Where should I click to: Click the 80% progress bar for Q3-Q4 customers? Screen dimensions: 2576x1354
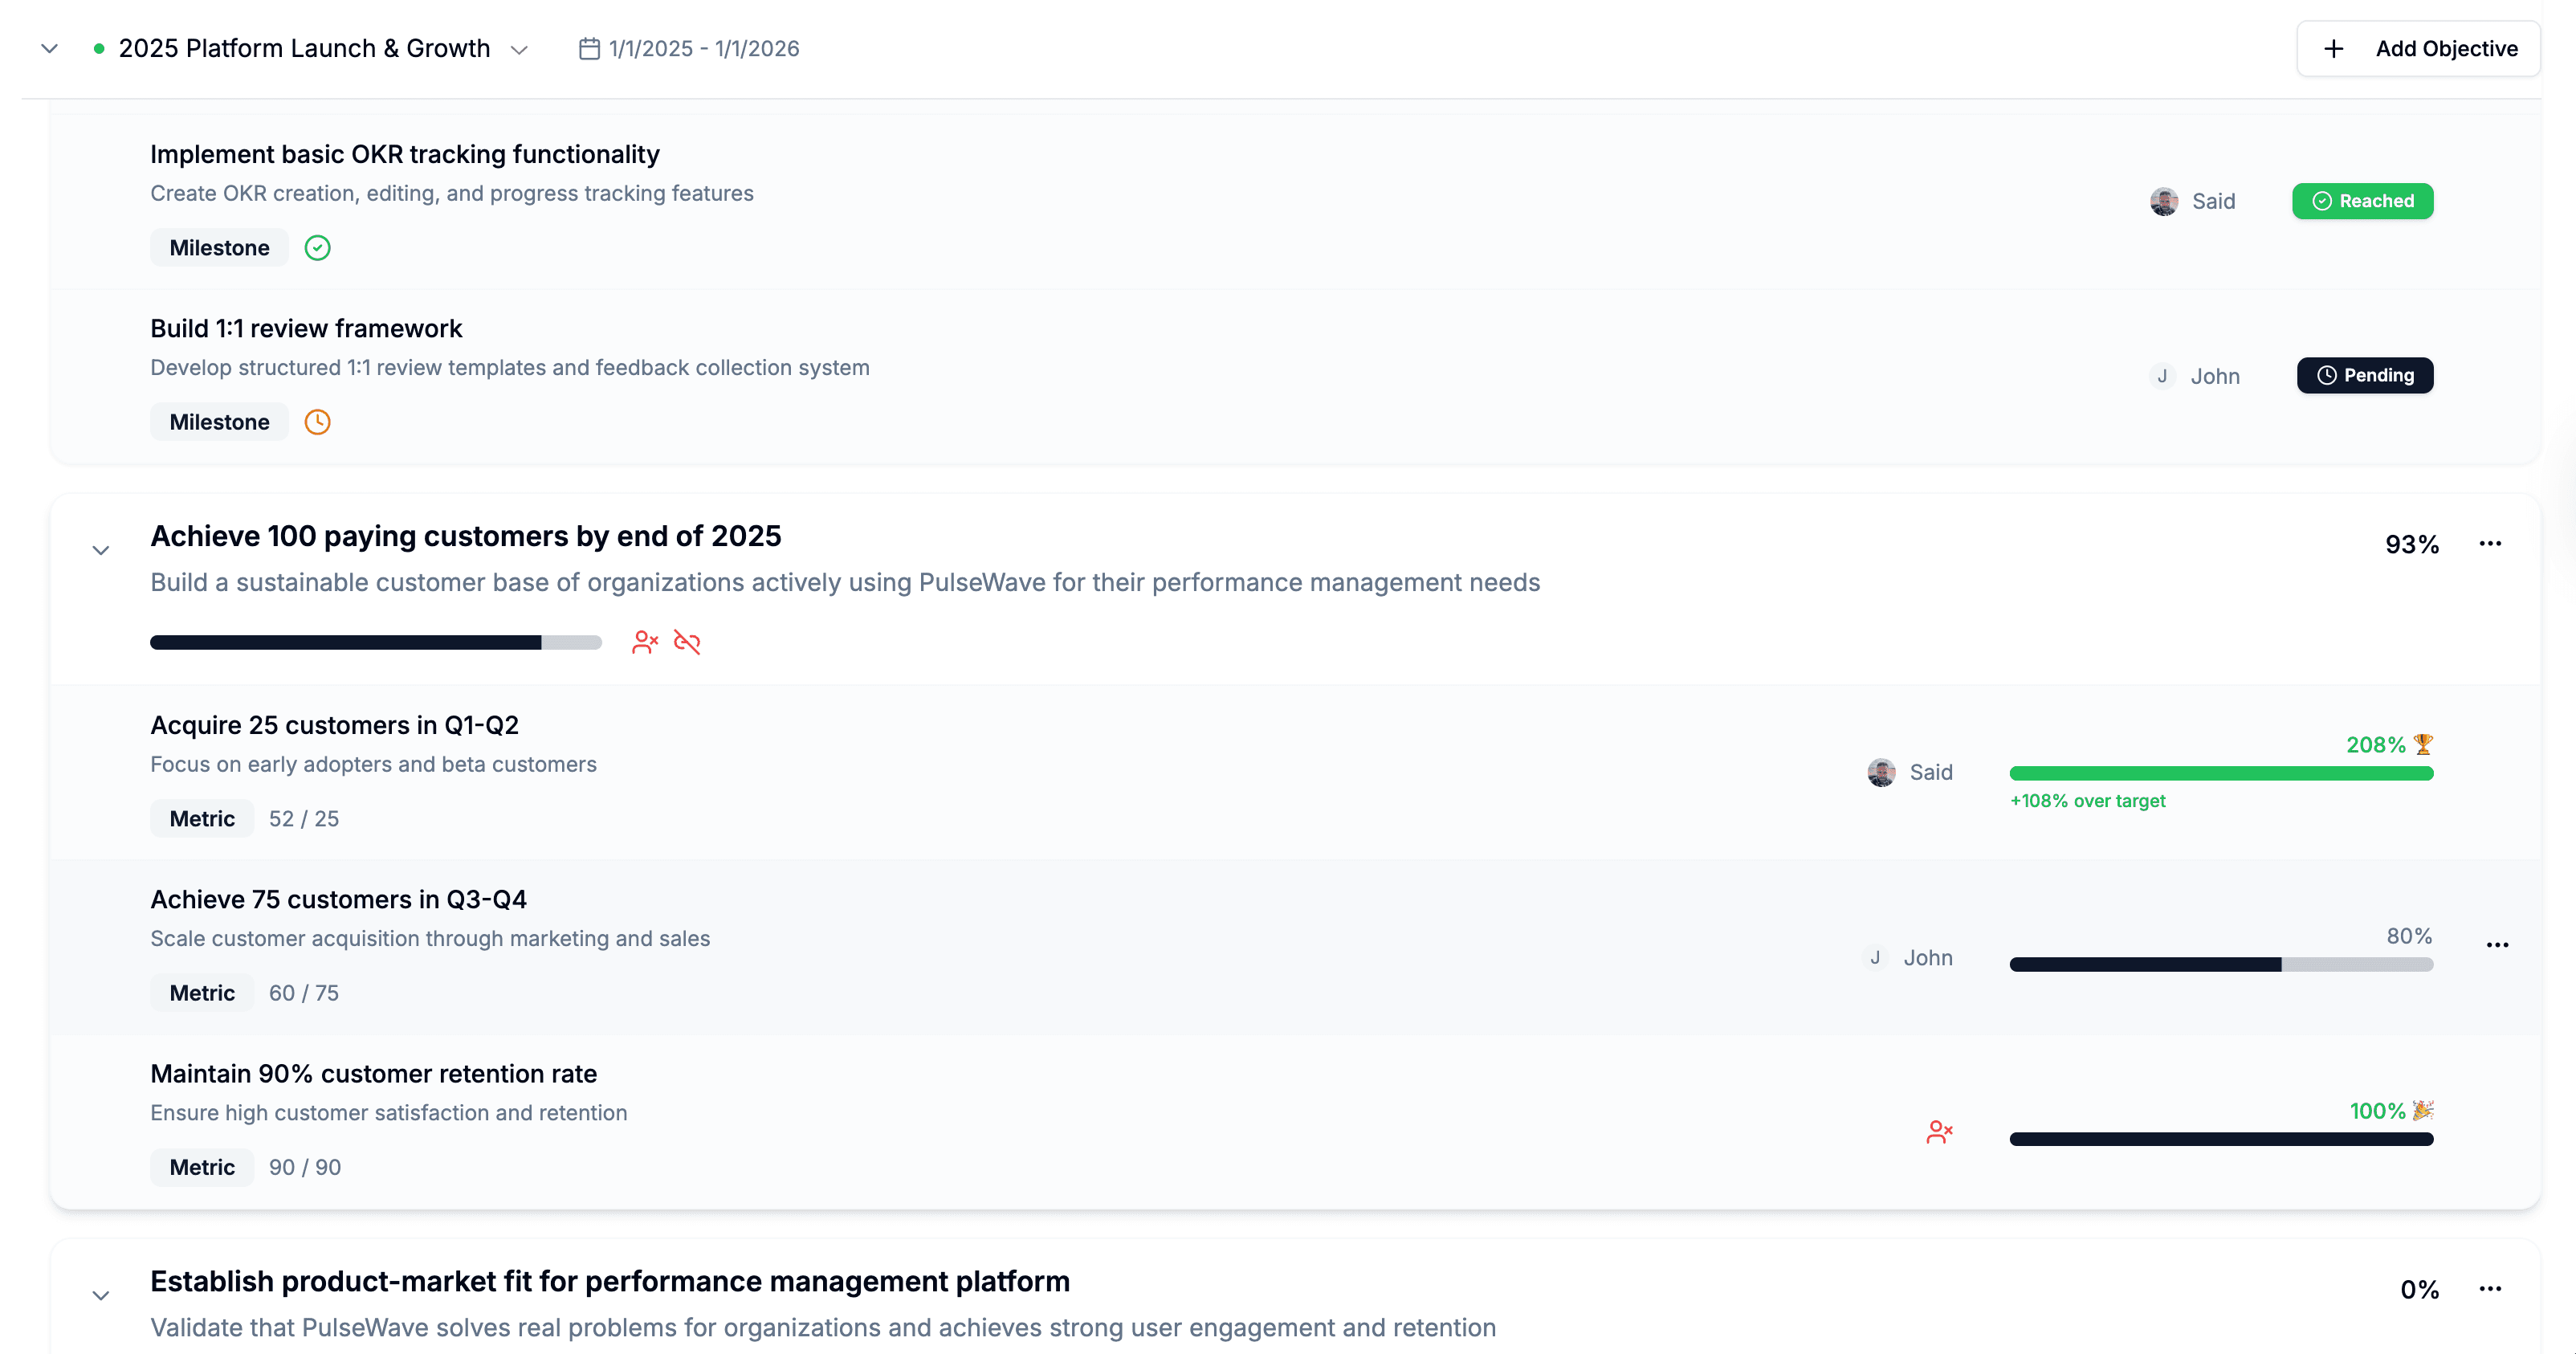point(2220,965)
